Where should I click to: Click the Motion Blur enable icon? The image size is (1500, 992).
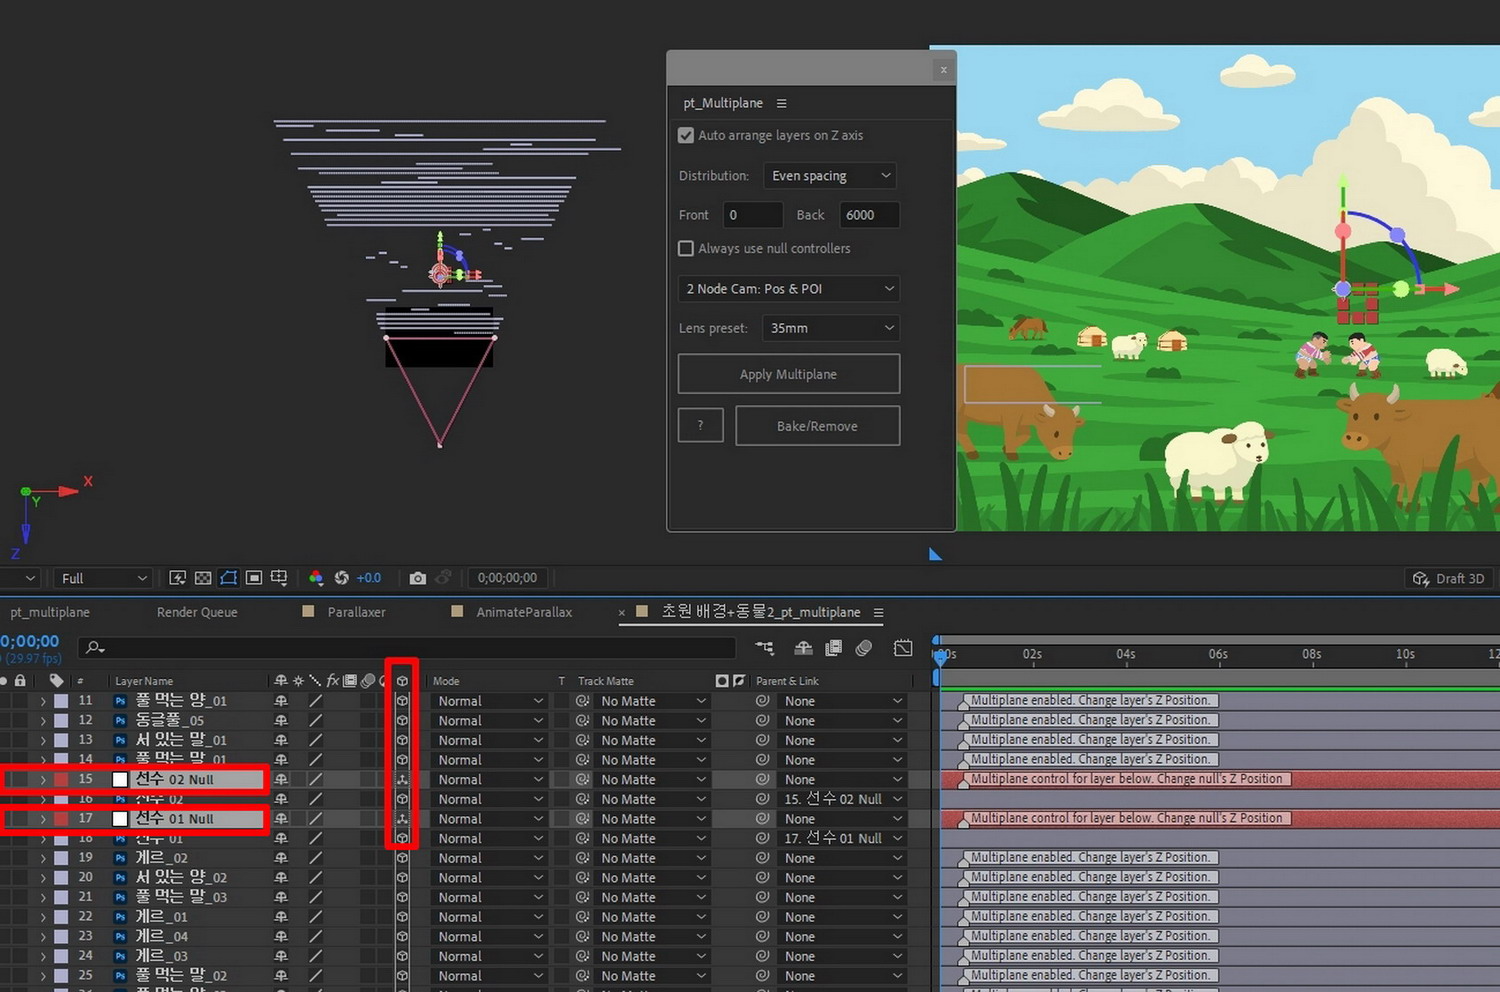864,648
